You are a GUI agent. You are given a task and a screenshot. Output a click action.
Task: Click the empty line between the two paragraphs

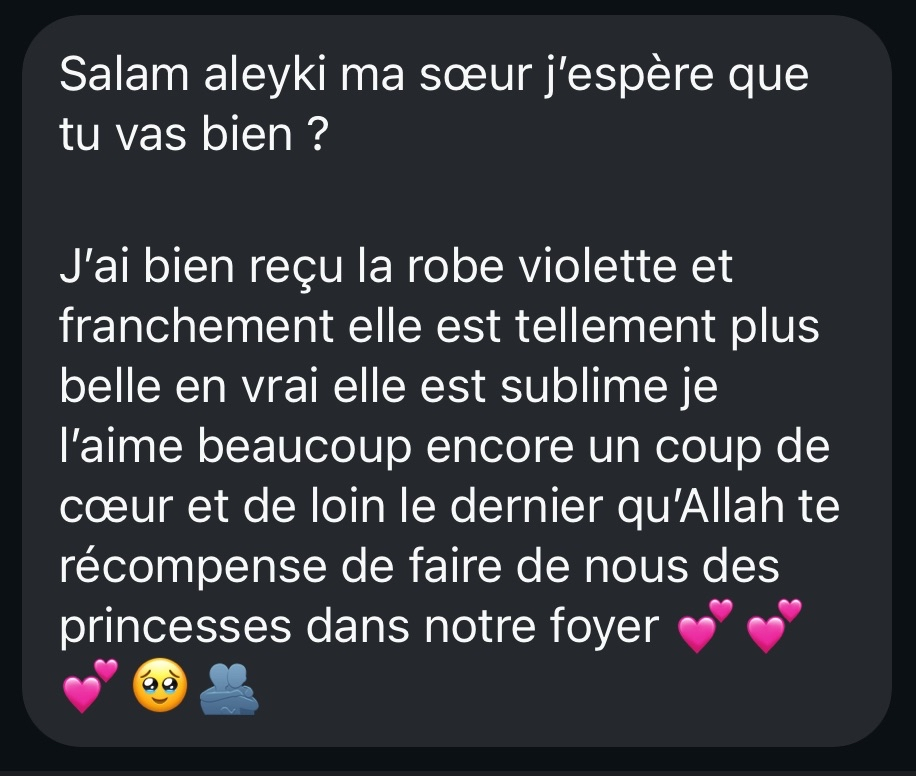tap(456, 200)
